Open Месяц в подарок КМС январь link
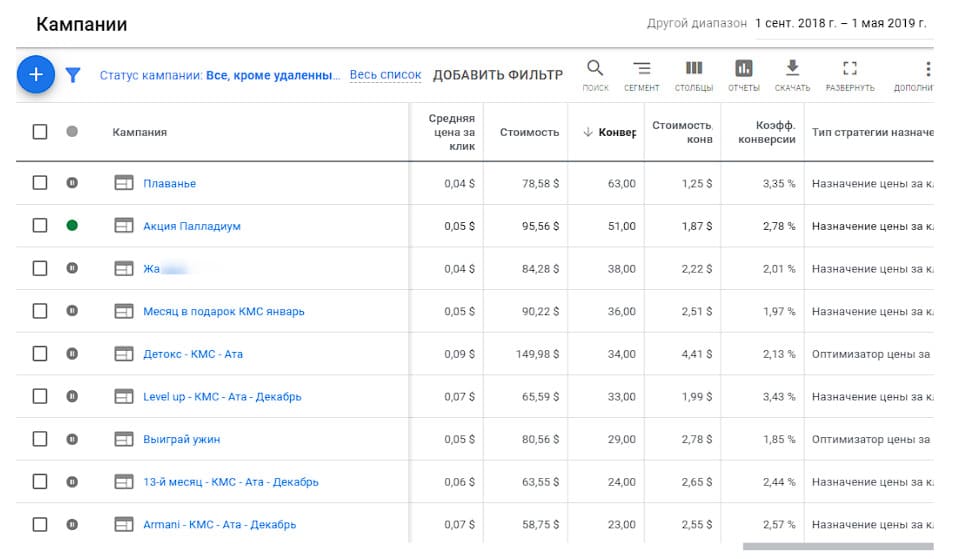The height and width of the screenshot is (559, 961). pos(224,311)
